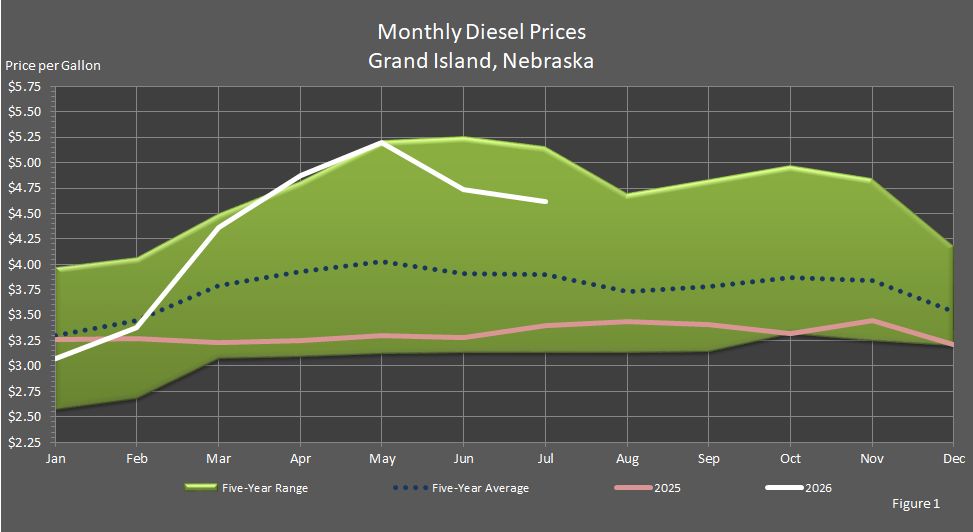Image resolution: width=973 pixels, height=532 pixels.
Task: Click the Jul x-axis label
Action: pos(545,459)
